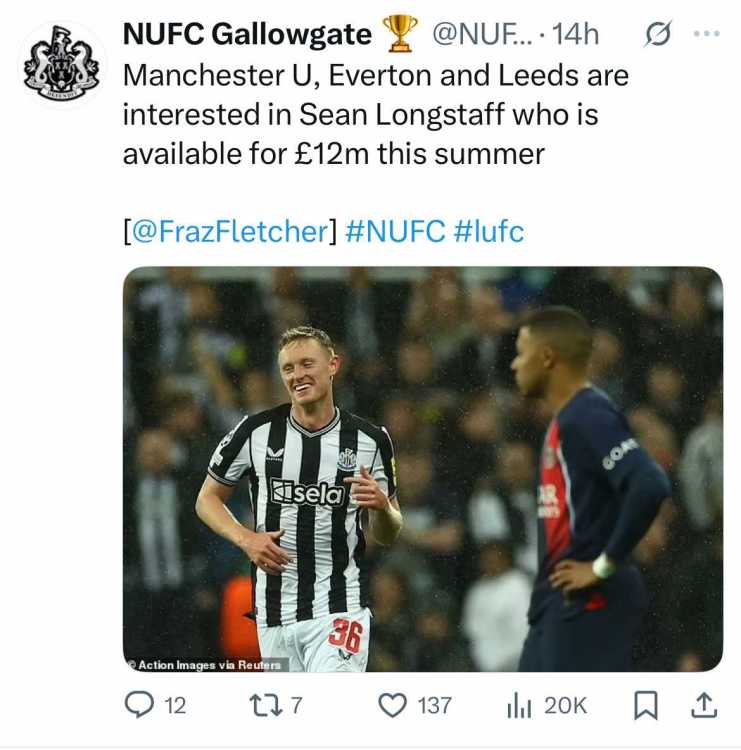The height and width of the screenshot is (750, 741).
Task: Click the NUFC Gallowgate display name
Action: point(247,34)
